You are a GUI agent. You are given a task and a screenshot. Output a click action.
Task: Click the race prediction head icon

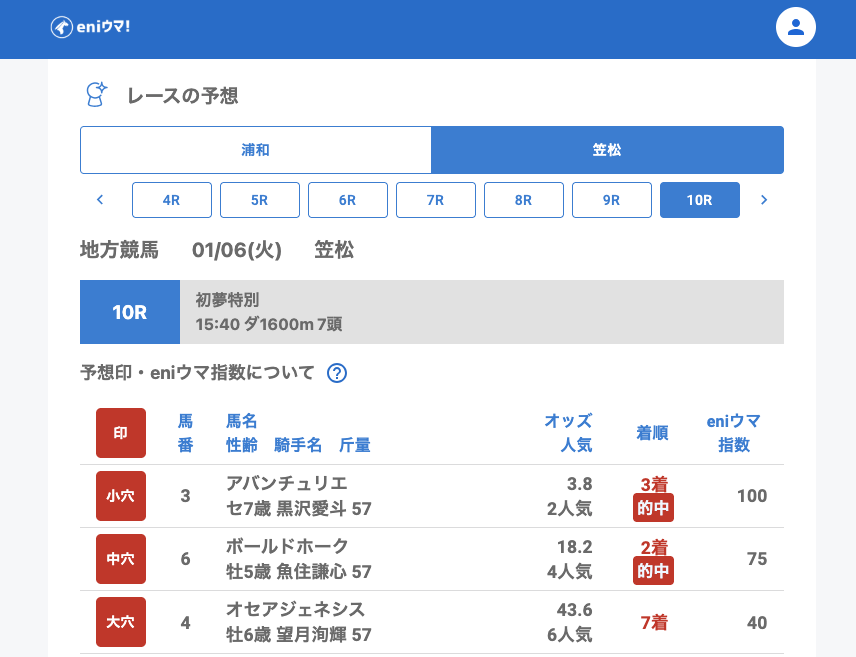(96, 95)
